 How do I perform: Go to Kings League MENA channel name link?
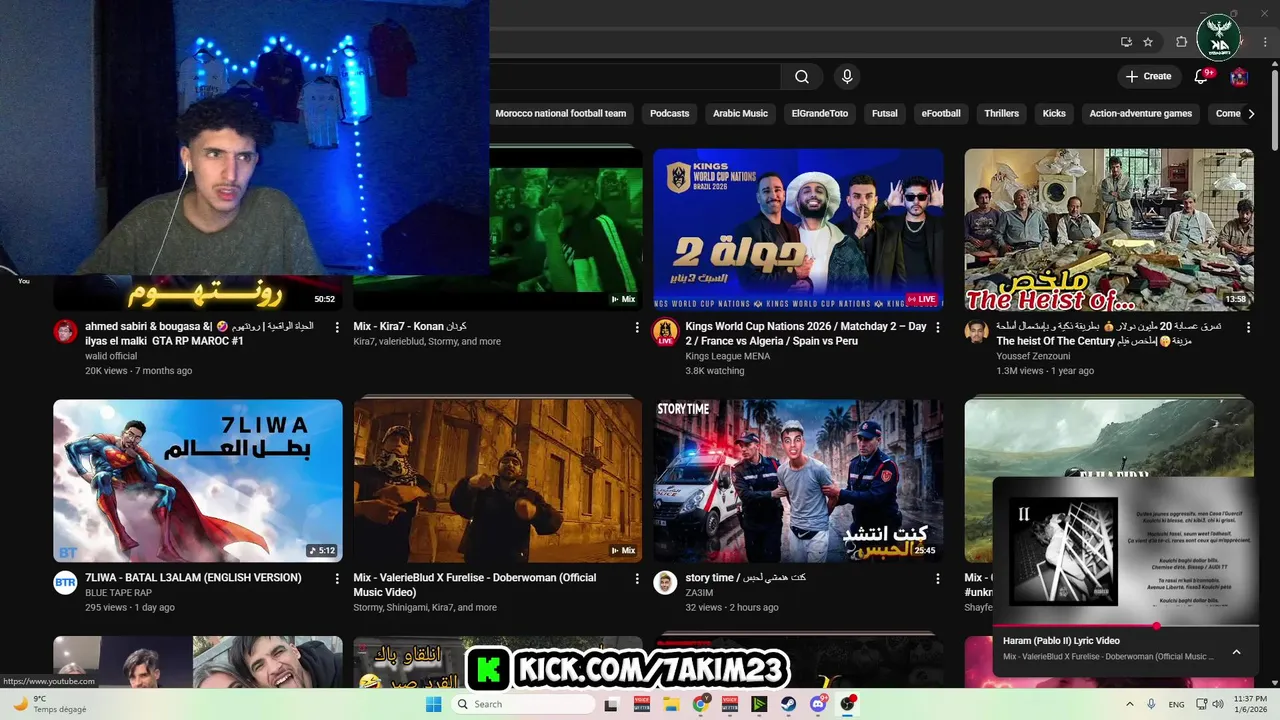point(727,356)
